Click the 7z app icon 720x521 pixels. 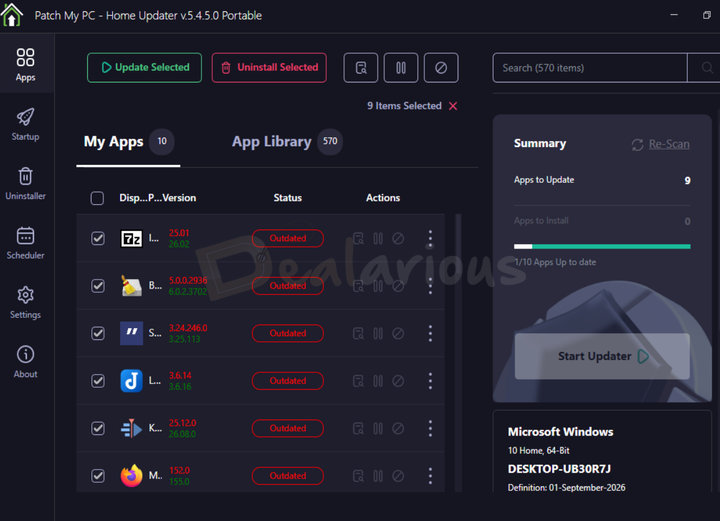point(131,239)
